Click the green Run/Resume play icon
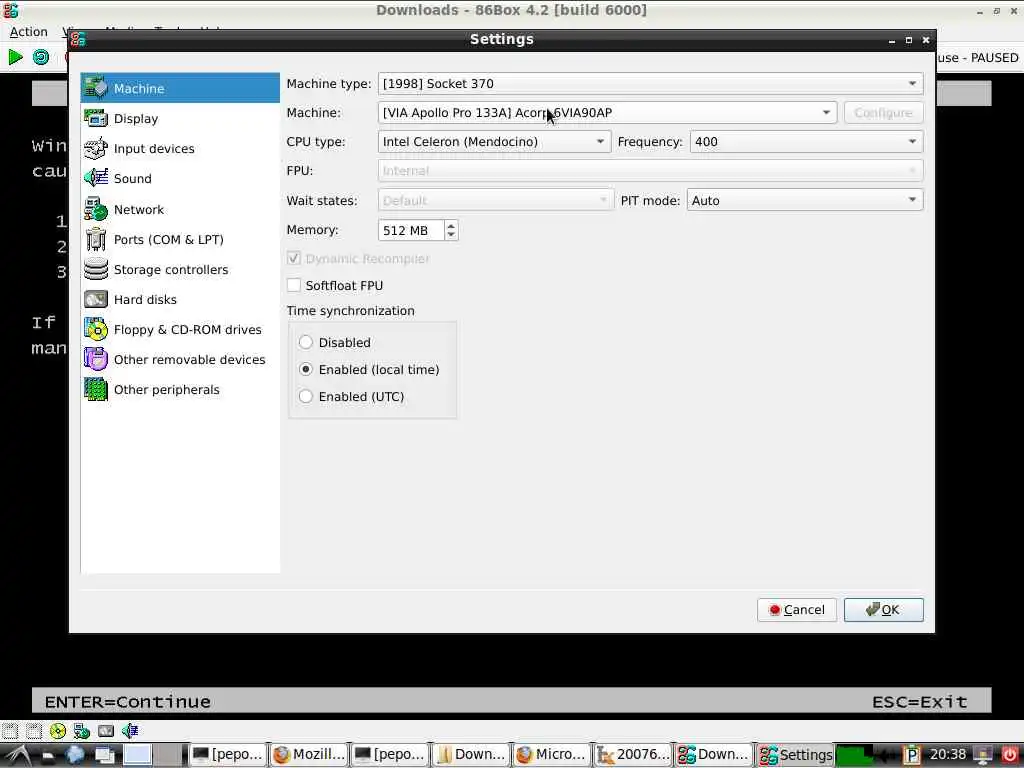Image resolution: width=1024 pixels, height=768 pixels. [15, 57]
